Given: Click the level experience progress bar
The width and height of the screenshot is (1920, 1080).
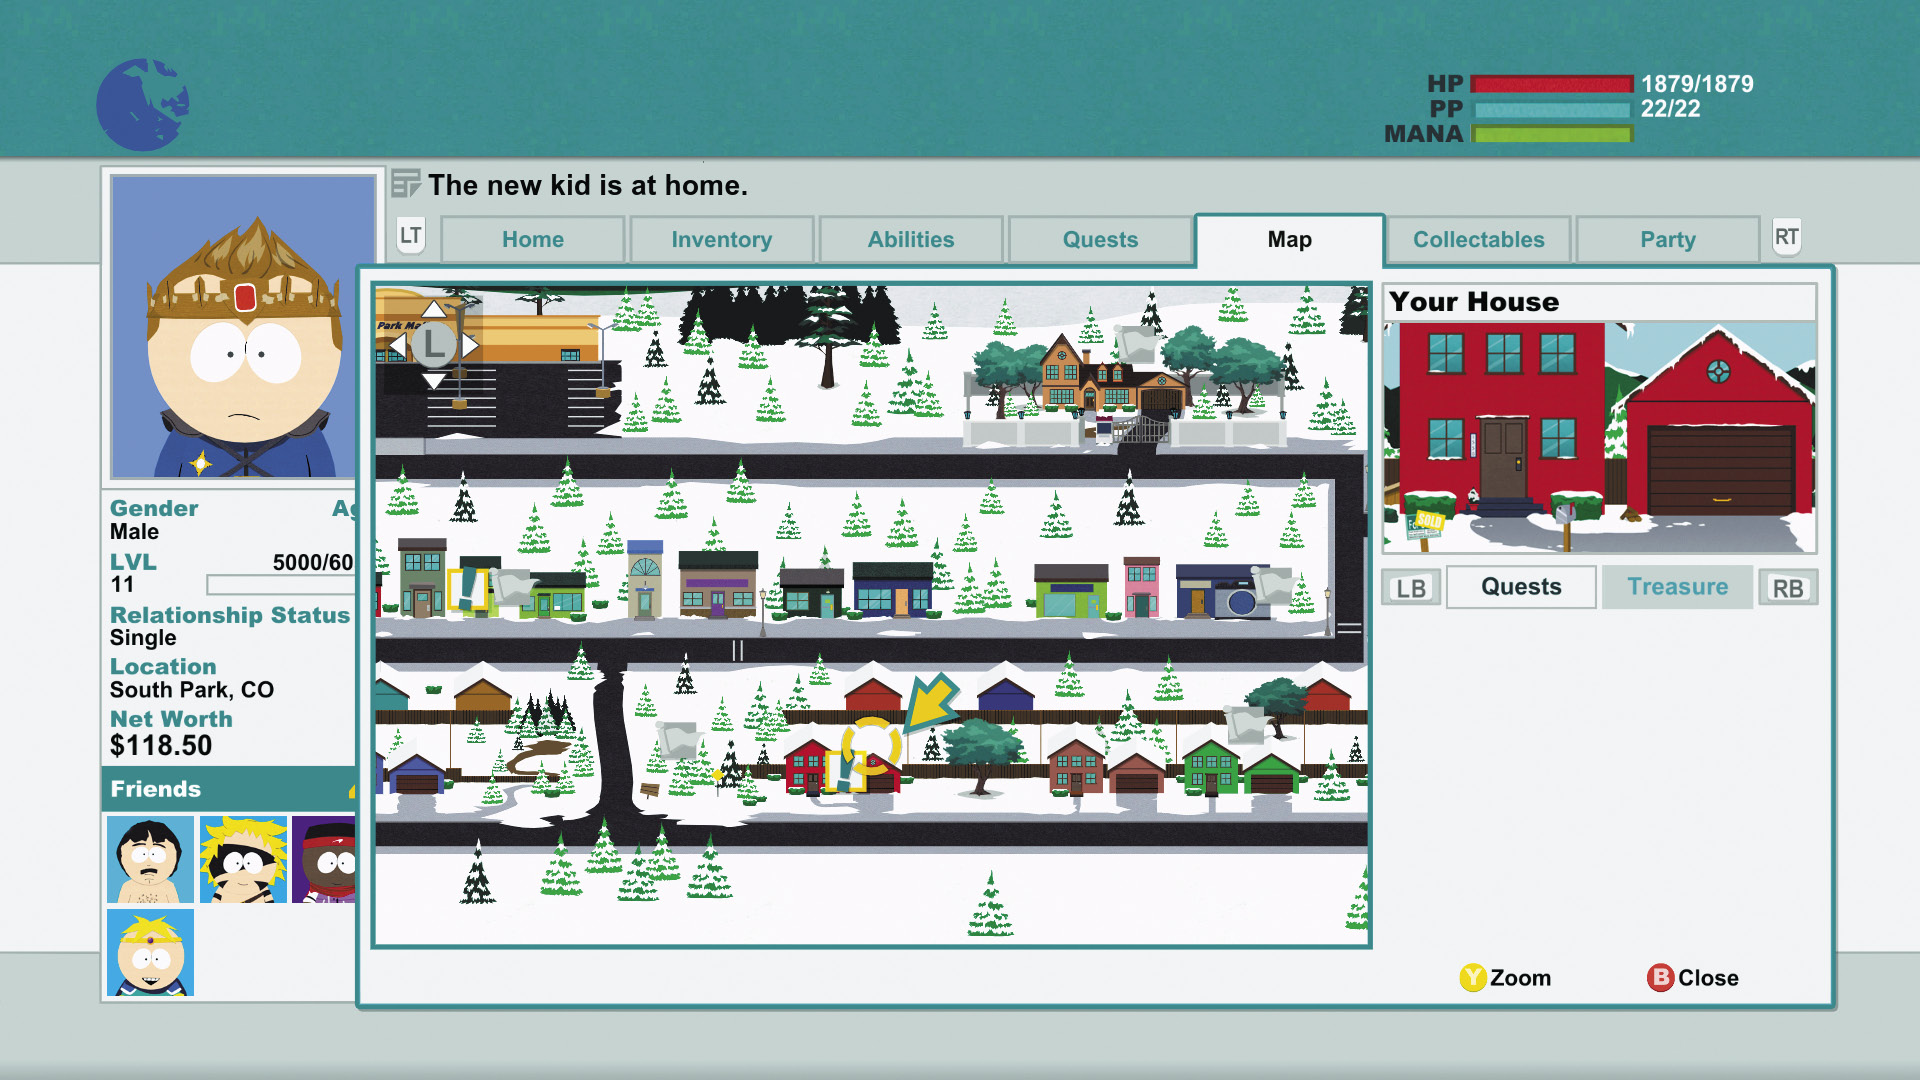Looking at the screenshot, I should tap(281, 584).
